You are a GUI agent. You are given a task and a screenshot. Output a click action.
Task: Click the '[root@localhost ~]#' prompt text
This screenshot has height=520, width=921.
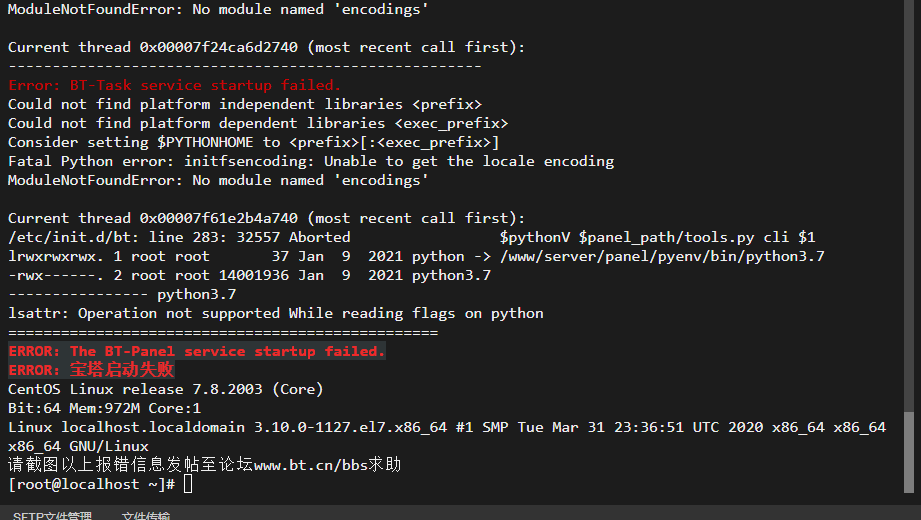pos(92,484)
